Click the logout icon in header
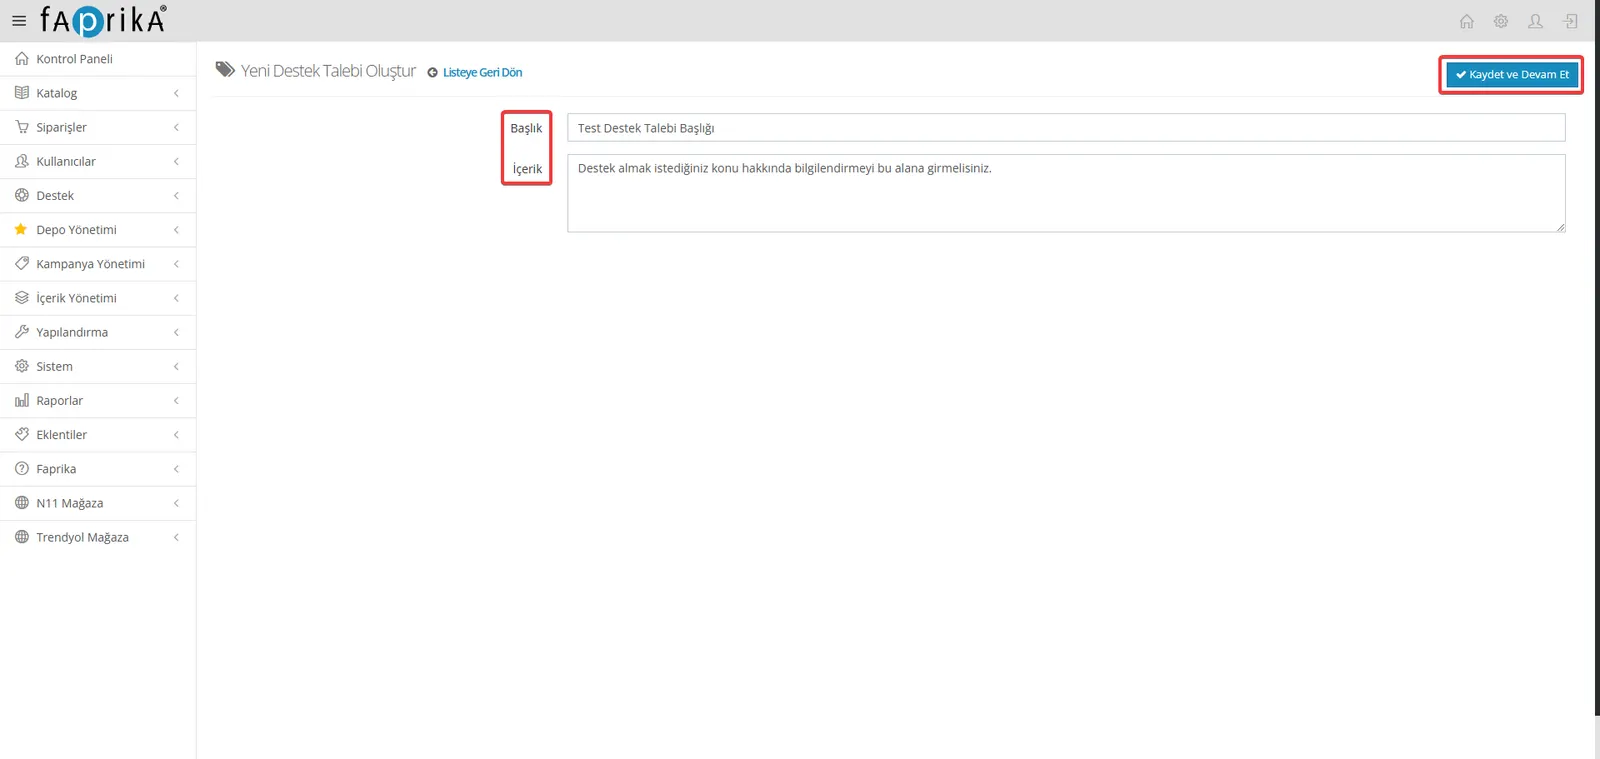 pyautogui.click(x=1571, y=21)
